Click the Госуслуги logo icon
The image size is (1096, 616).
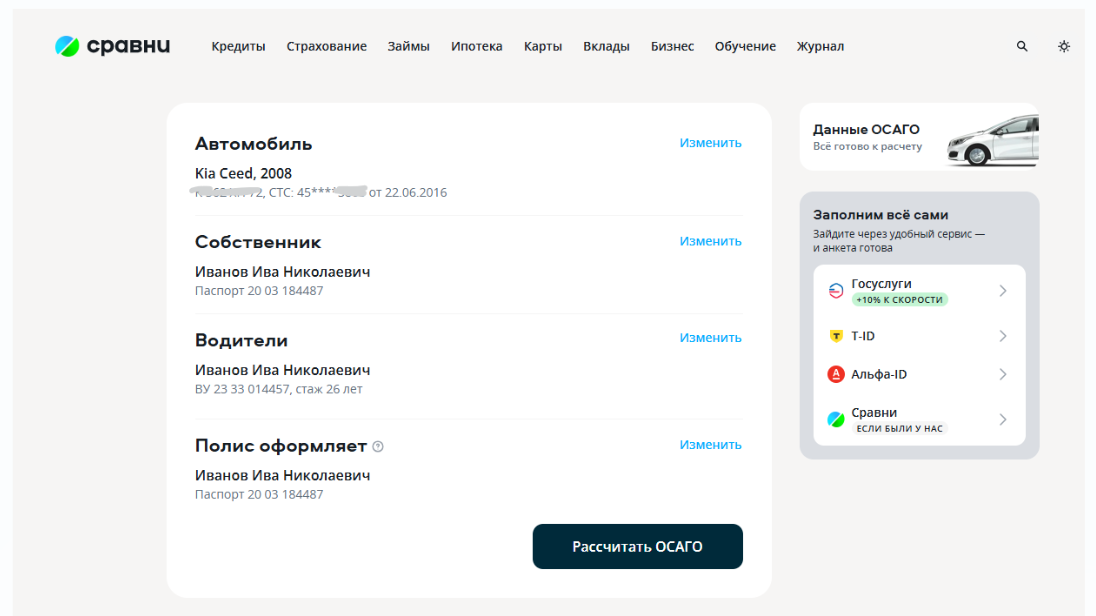pos(836,291)
